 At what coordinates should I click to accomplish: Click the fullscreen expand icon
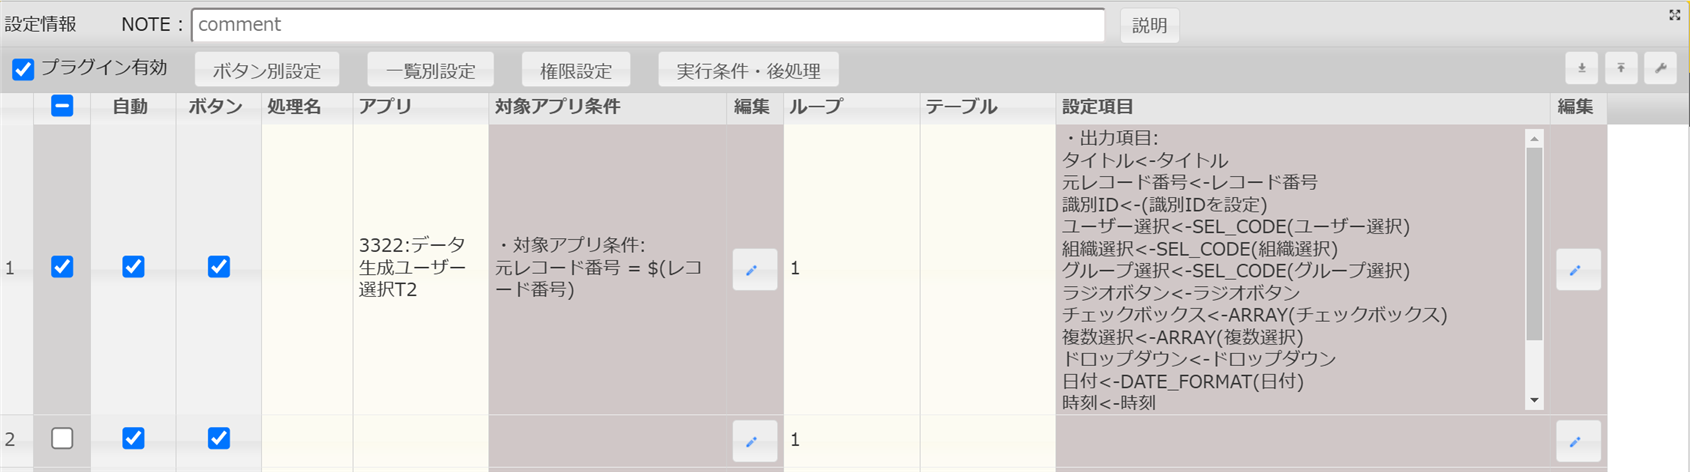click(x=1674, y=15)
